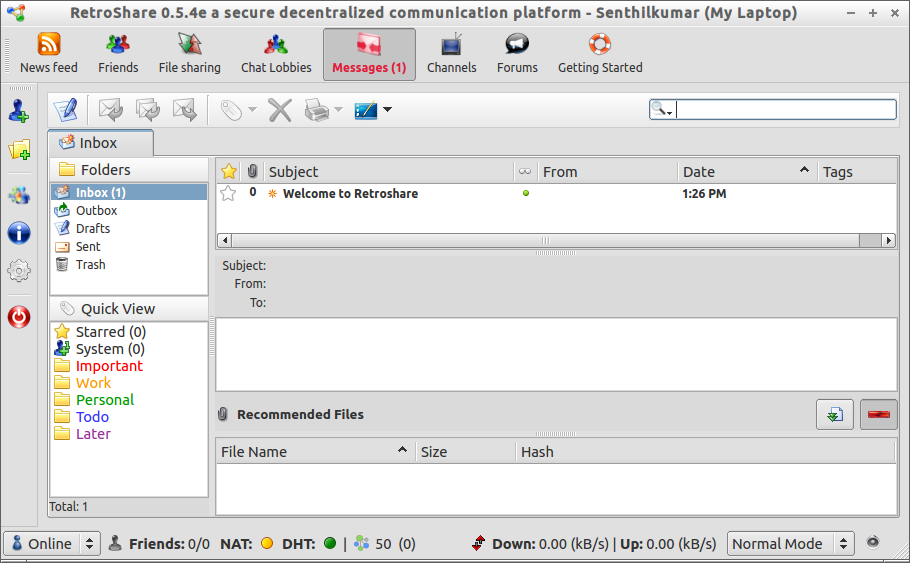910x563 pixels.
Task: Select the Inbox (1) folder
Action: tap(129, 192)
